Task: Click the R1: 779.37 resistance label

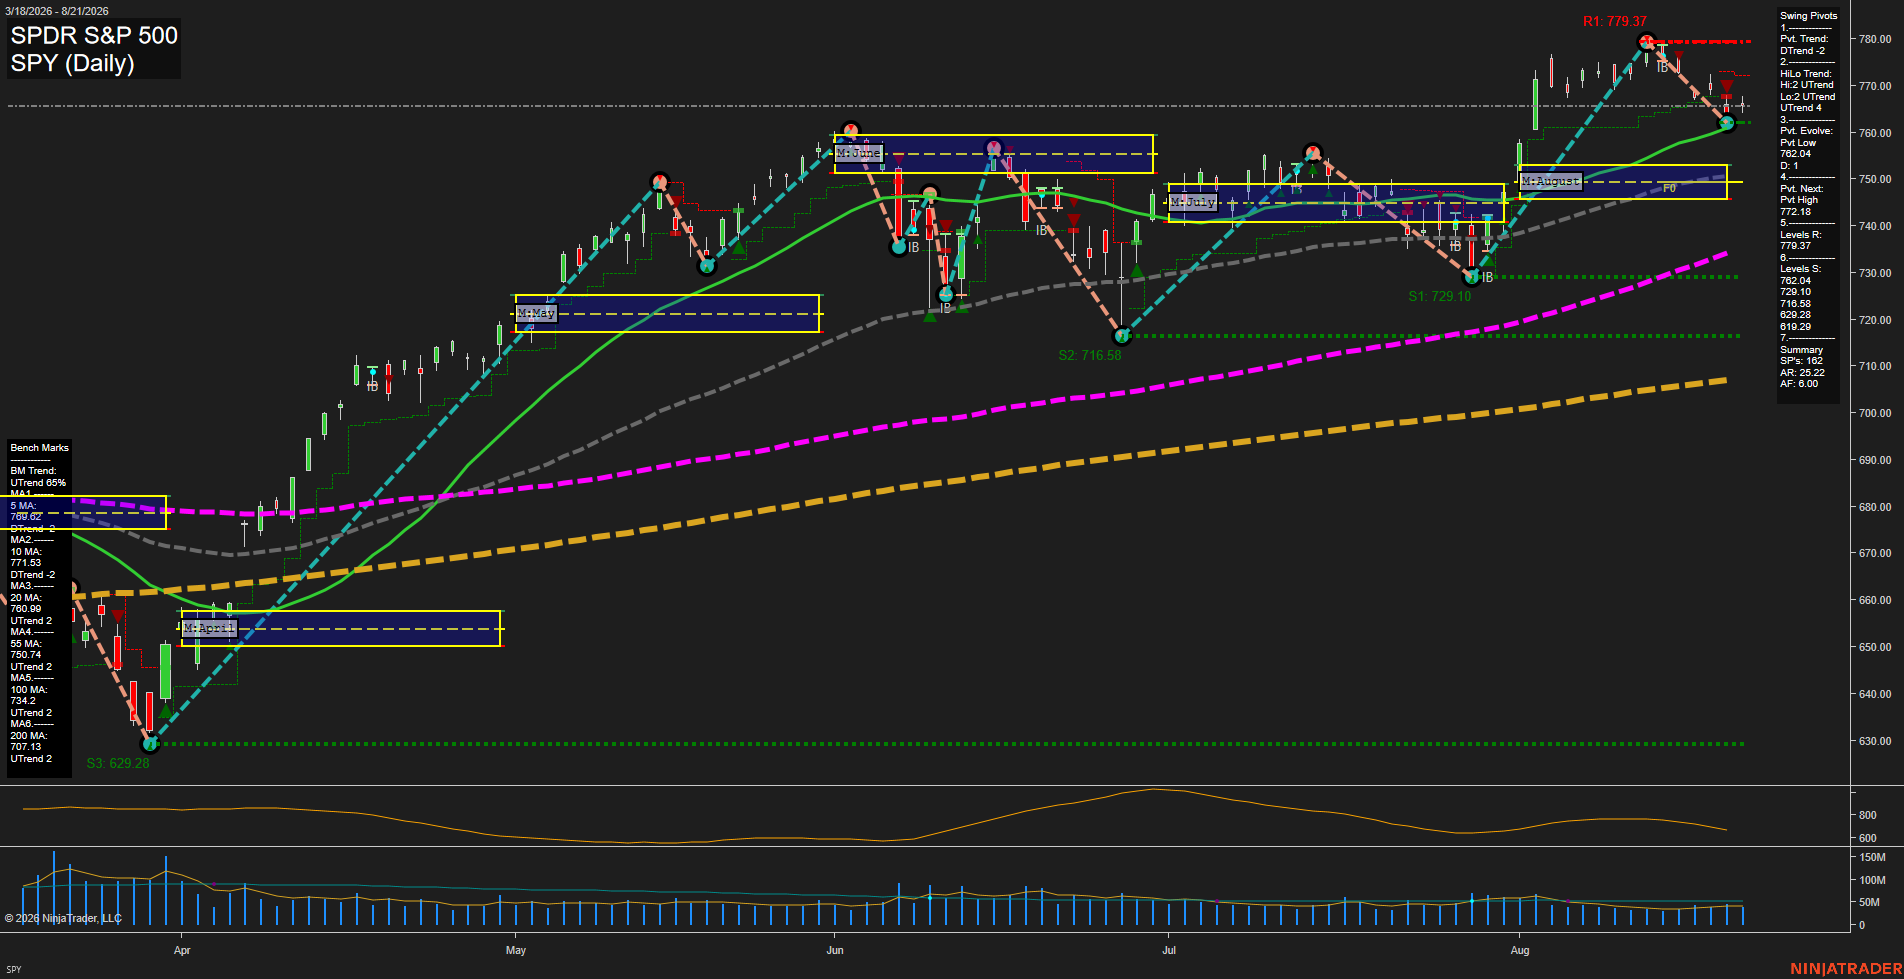Action: click(x=1614, y=21)
